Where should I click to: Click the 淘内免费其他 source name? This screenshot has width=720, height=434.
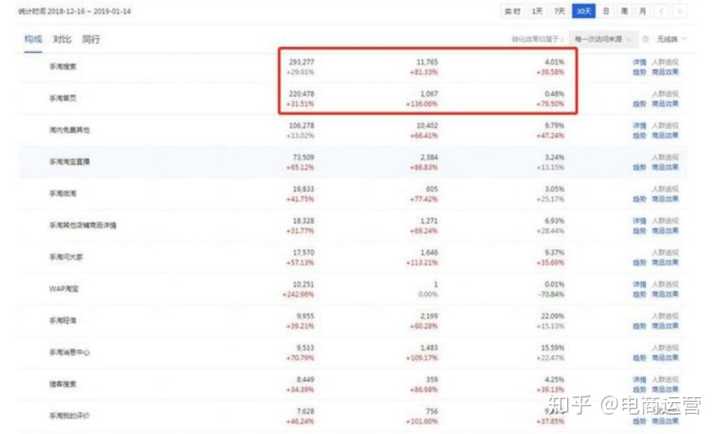click(x=70, y=130)
